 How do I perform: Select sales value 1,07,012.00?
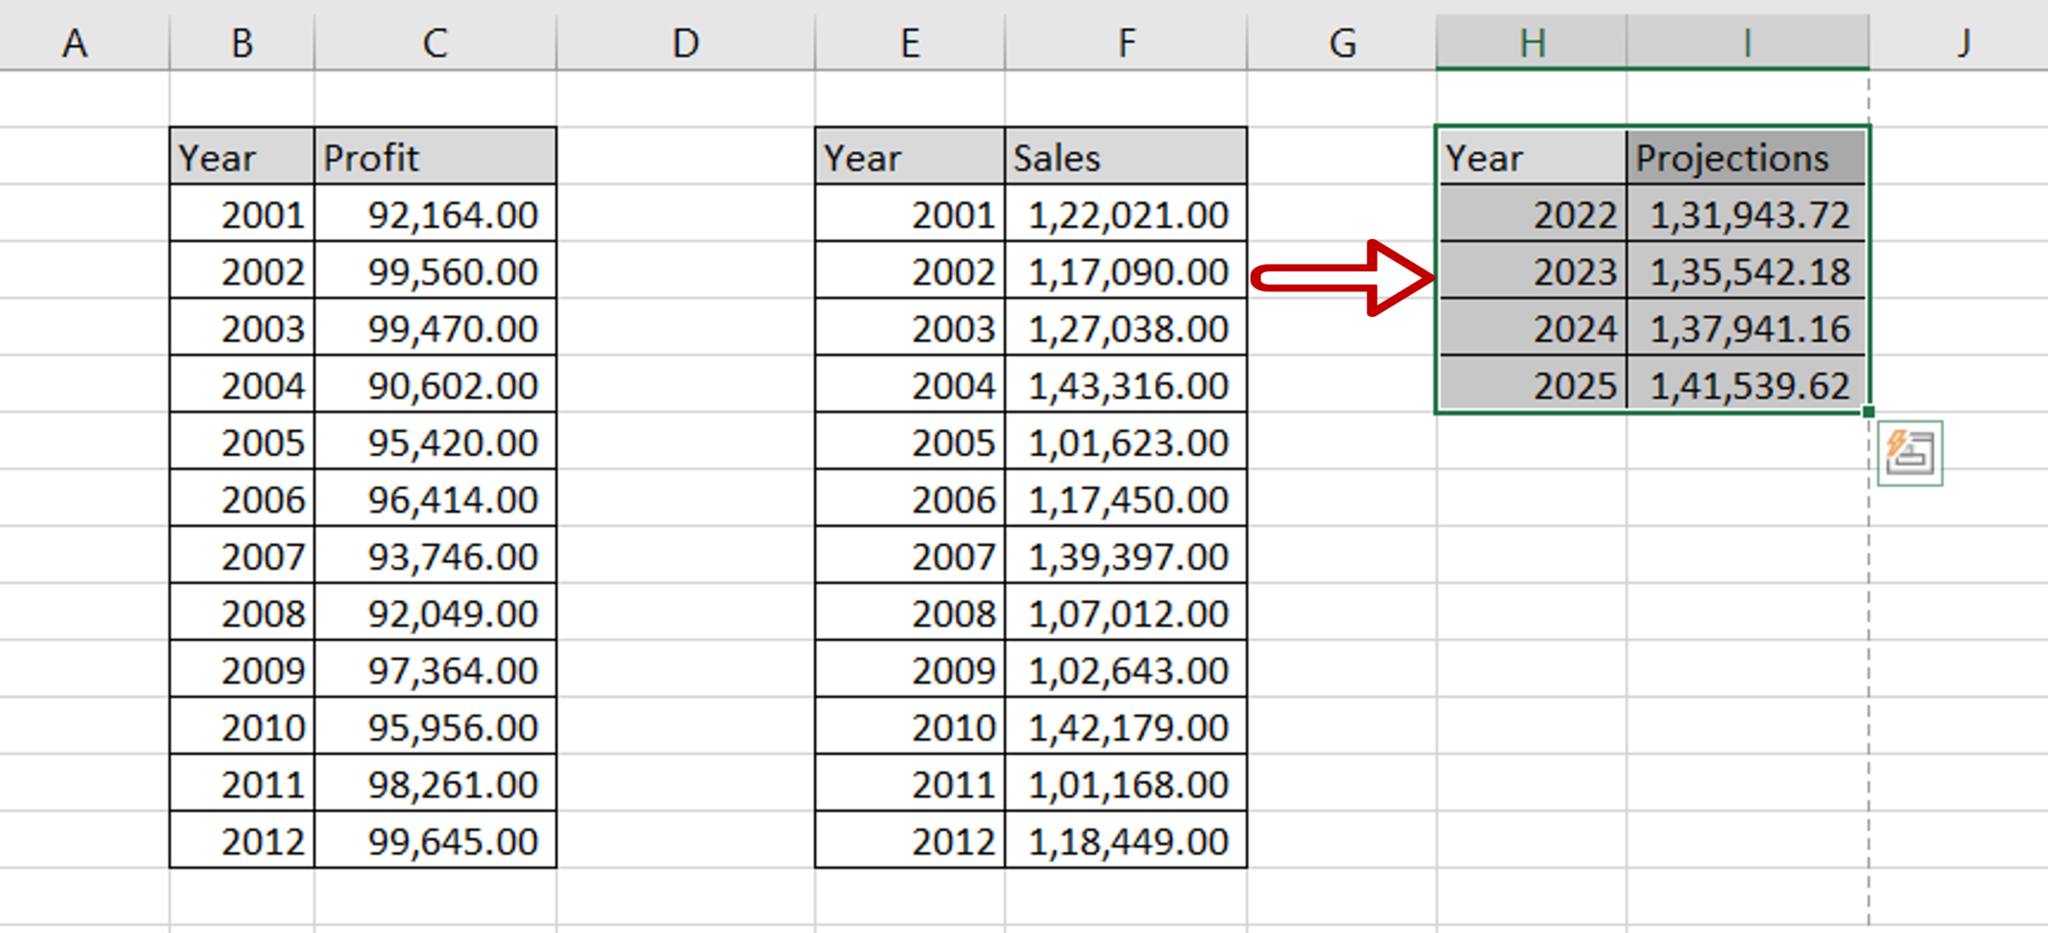[x=1126, y=612]
